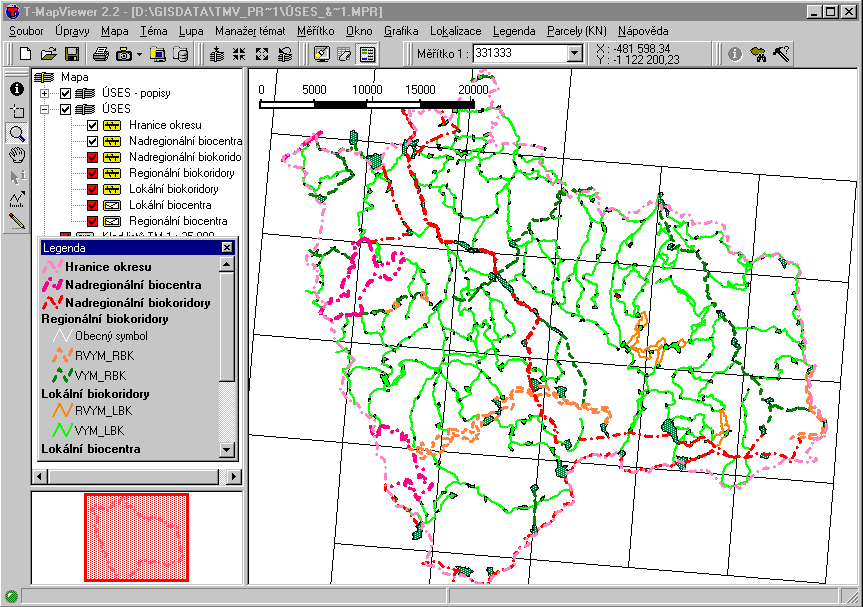Select the pointer-with-info identify tool
This screenshot has height=607, width=863.
pyautogui.click(x=17, y=177)
